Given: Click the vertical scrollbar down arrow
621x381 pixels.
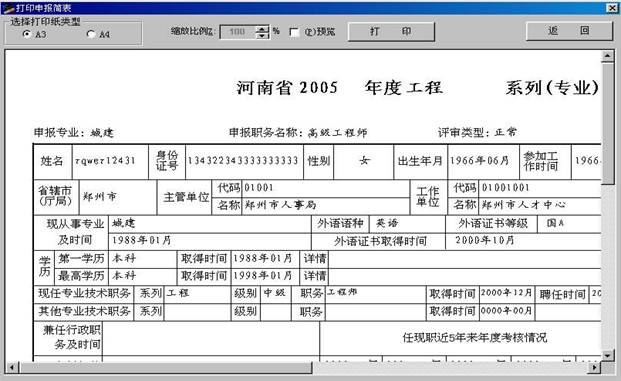Looking at the screenshot, I should tap(607, 355).
